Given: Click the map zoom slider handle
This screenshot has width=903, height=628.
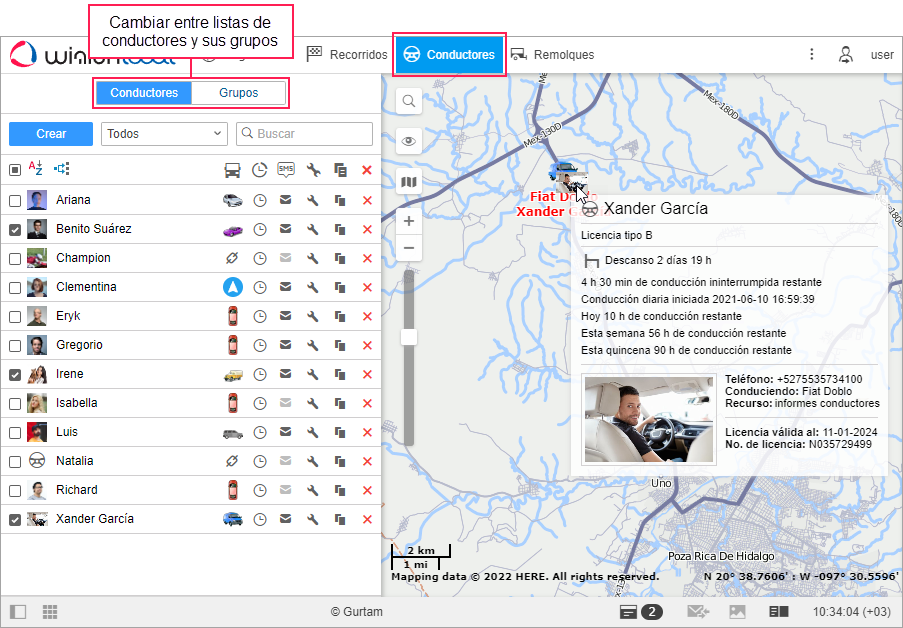Looking at the screenshot, I should click(409, 337).
